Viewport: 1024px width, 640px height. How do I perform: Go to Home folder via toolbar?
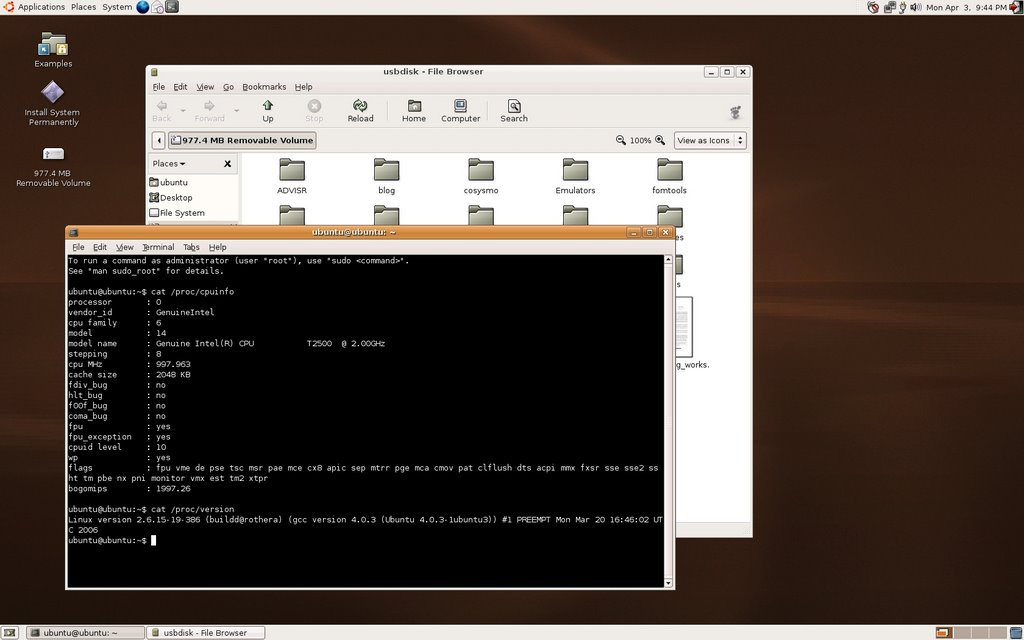pyautogui.click(x=413, y=110)
